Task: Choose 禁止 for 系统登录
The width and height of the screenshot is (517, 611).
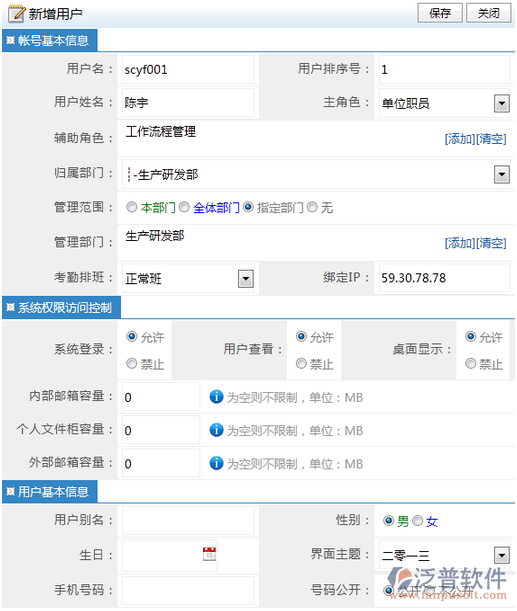Action: point(132,364)
